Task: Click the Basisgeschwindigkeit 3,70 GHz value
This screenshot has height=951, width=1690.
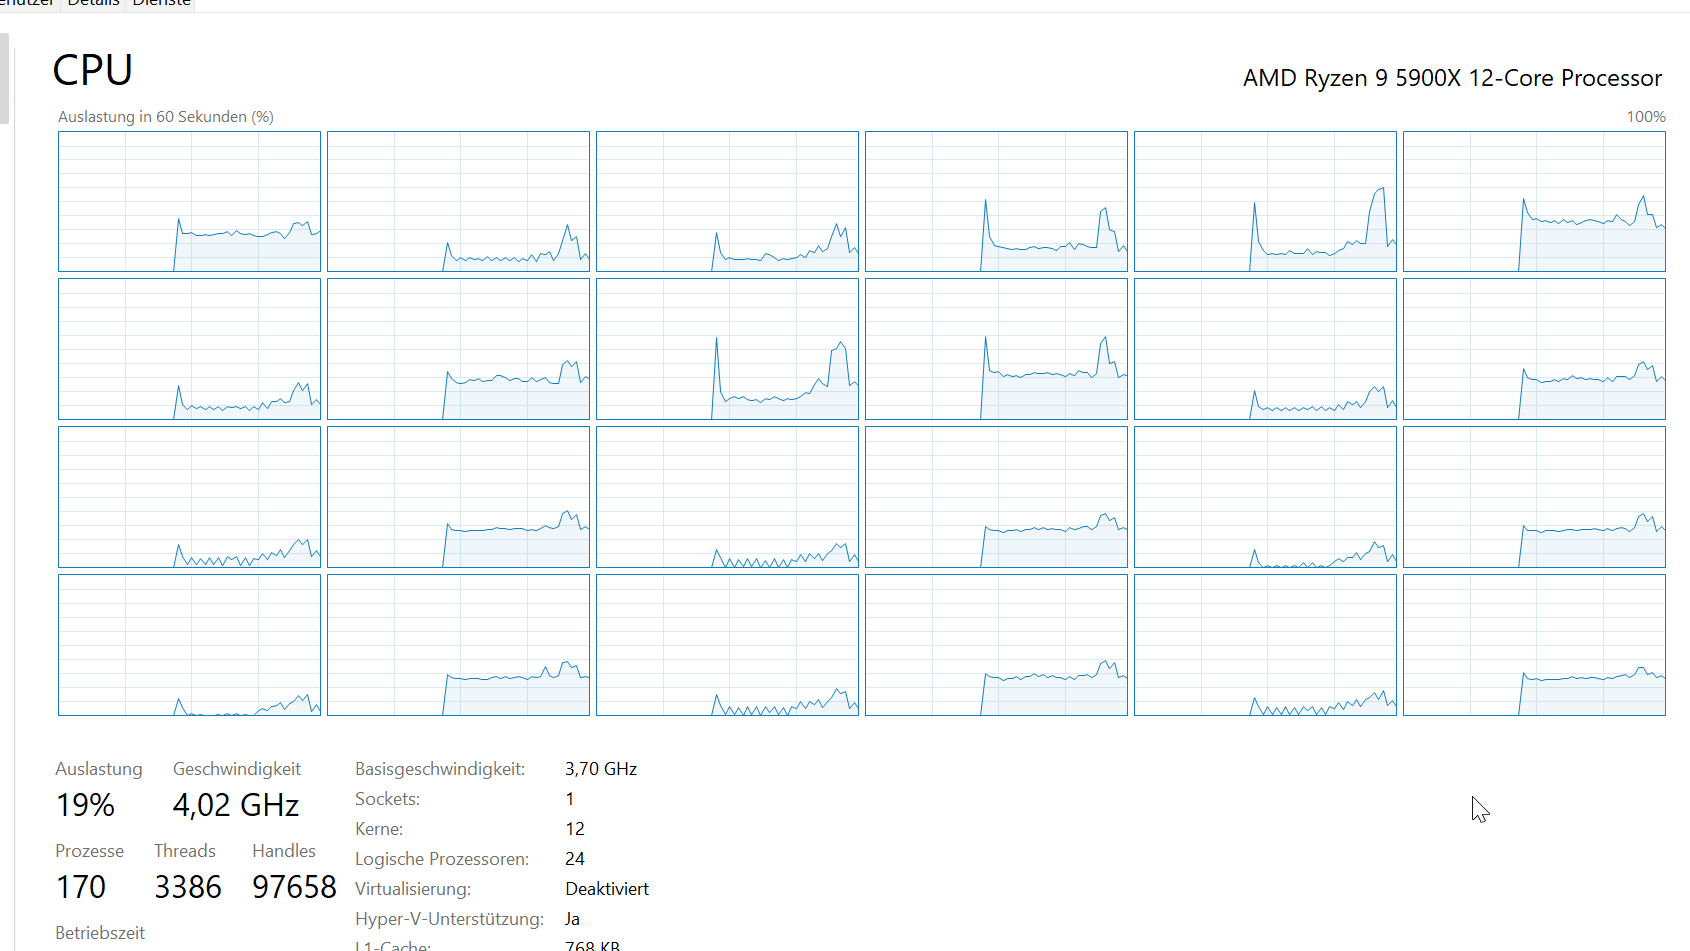Action: 600,769
